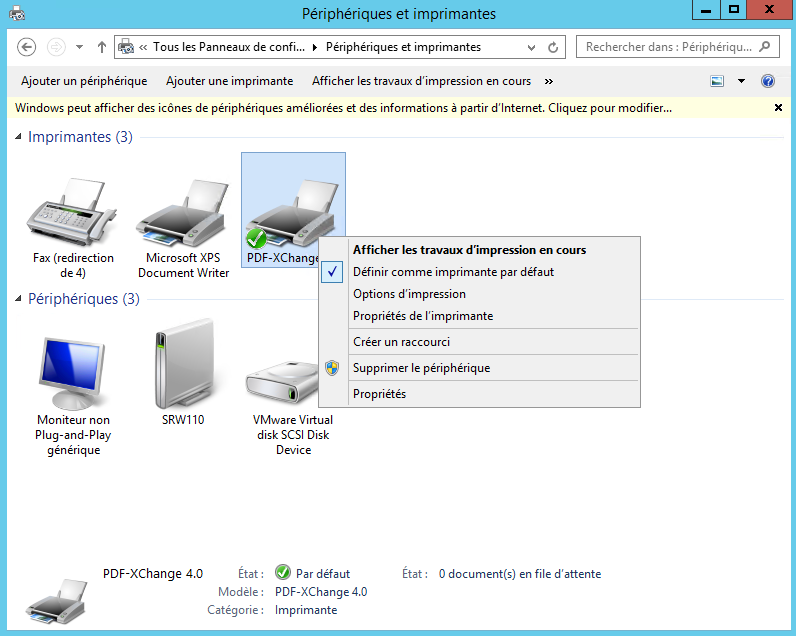Expand the toolbar overflow chevron
Screen dimensions: 796x636
548,81
